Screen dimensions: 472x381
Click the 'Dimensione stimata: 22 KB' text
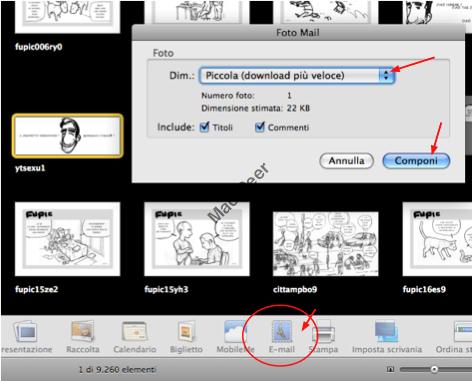tap(255, 108)
